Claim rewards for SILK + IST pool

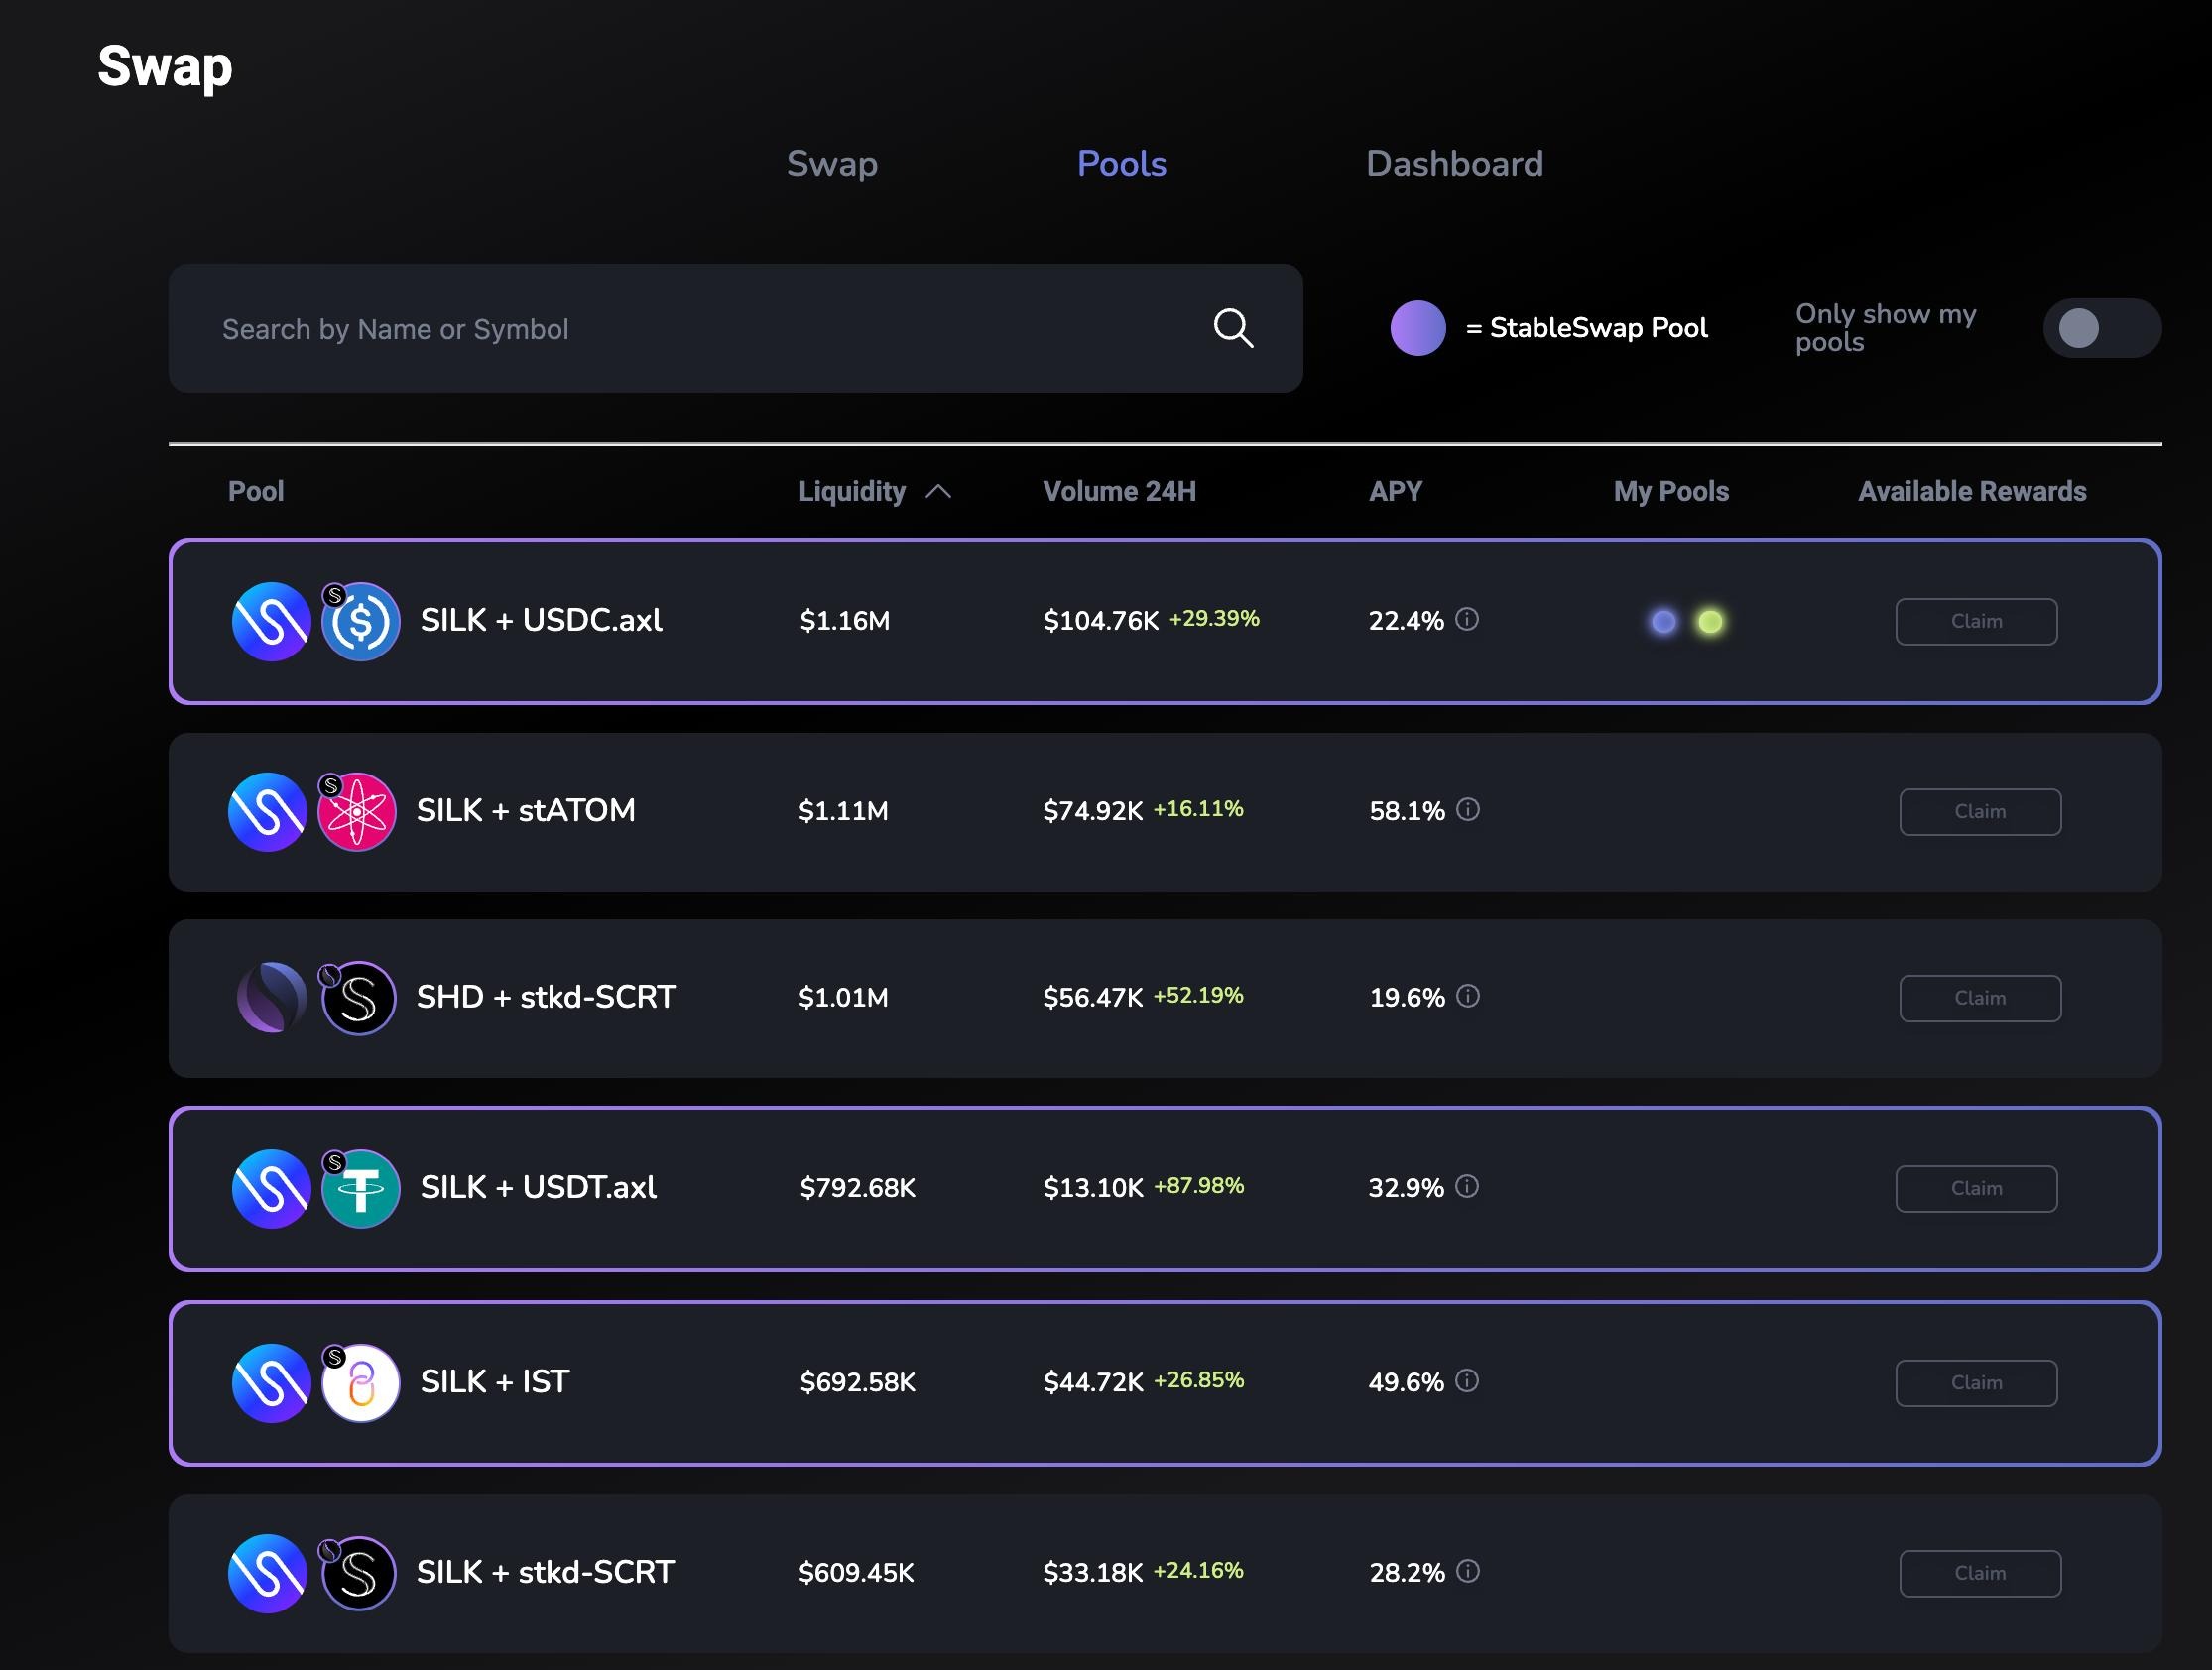(x=1975, y=1382)
